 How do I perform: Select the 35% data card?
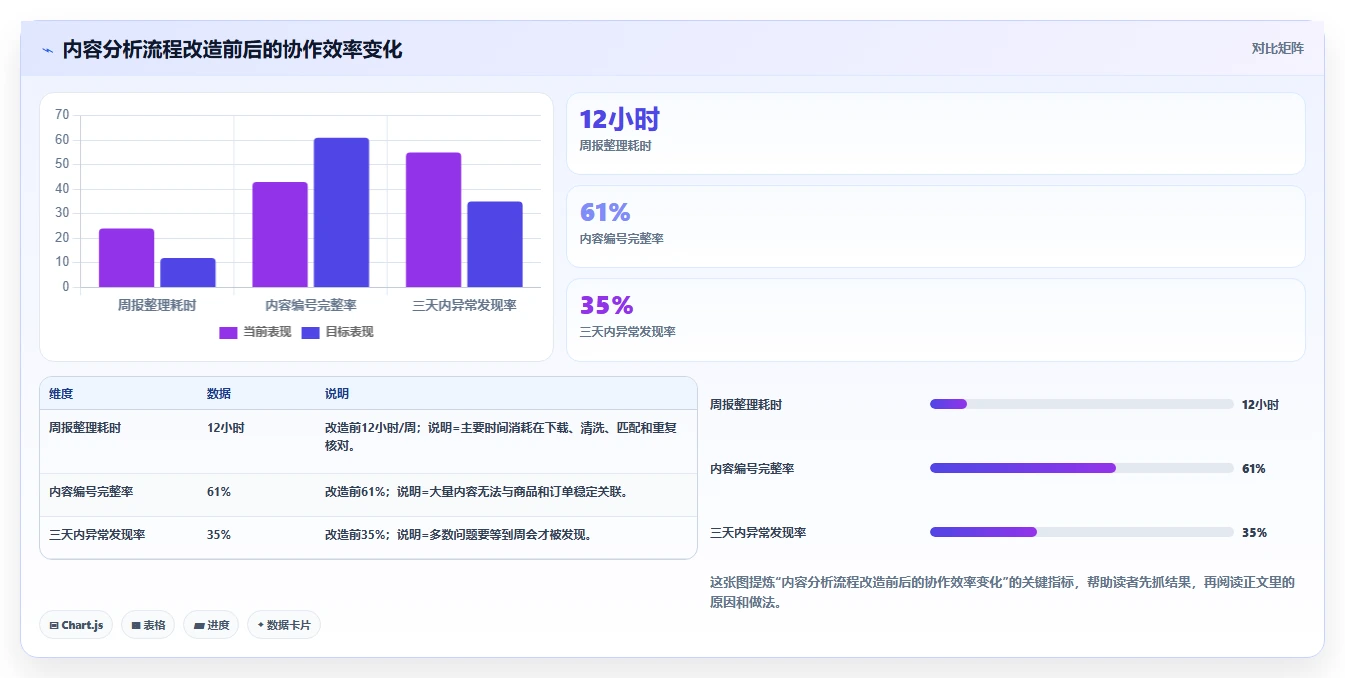(936, 320)
